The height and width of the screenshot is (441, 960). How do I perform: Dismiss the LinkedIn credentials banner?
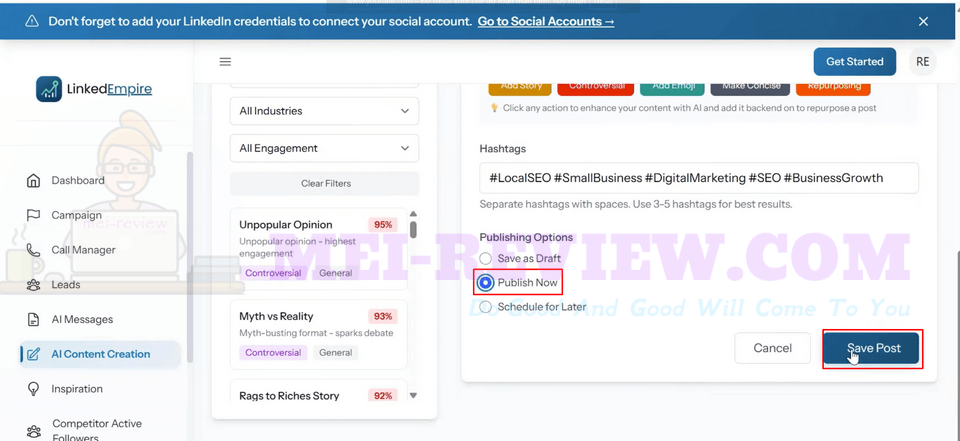(x=923, y=21)
